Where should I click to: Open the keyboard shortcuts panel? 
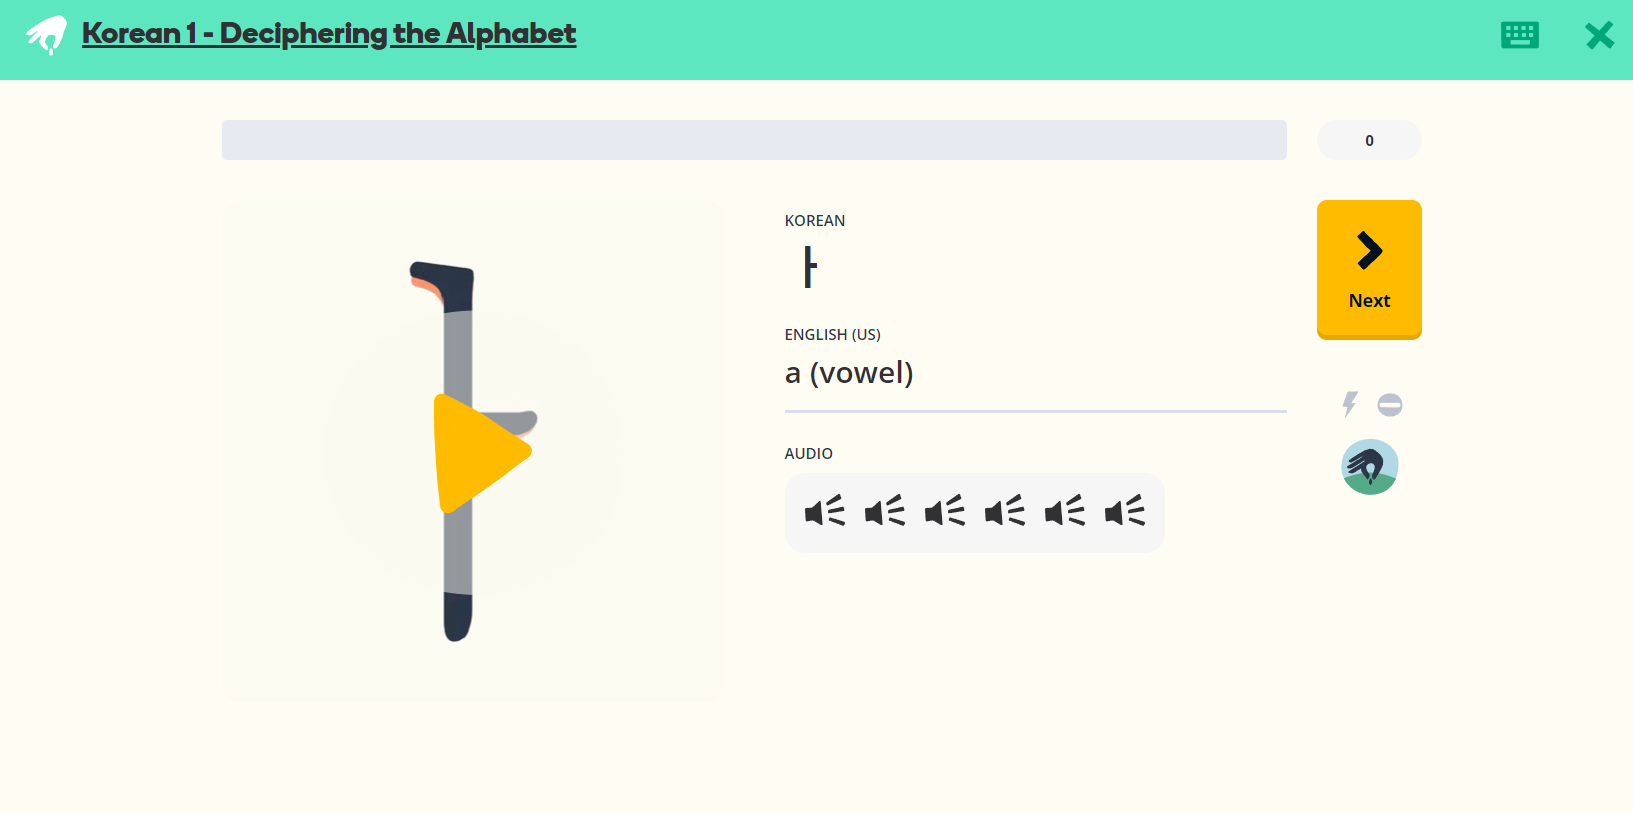coord(1519,34)
